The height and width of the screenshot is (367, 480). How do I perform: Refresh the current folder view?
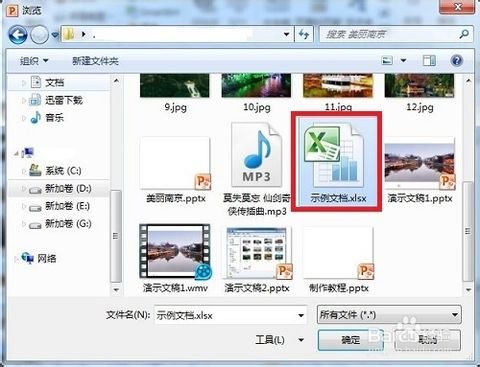click(x=304, y=34)
